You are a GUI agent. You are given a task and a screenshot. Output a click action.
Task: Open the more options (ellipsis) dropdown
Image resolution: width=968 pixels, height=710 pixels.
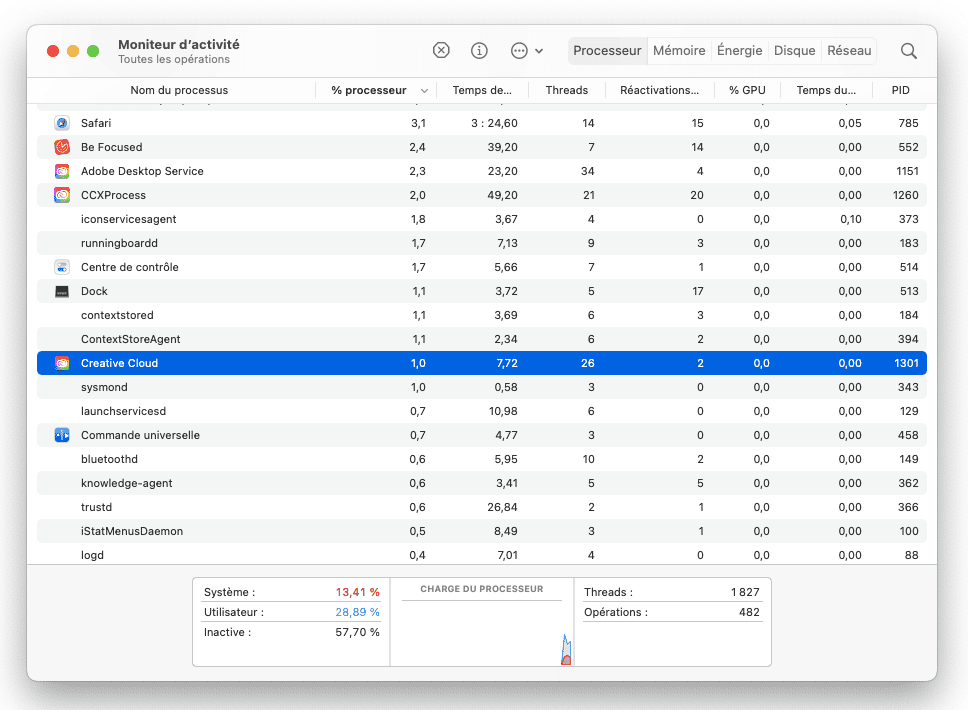coord(526,50)
